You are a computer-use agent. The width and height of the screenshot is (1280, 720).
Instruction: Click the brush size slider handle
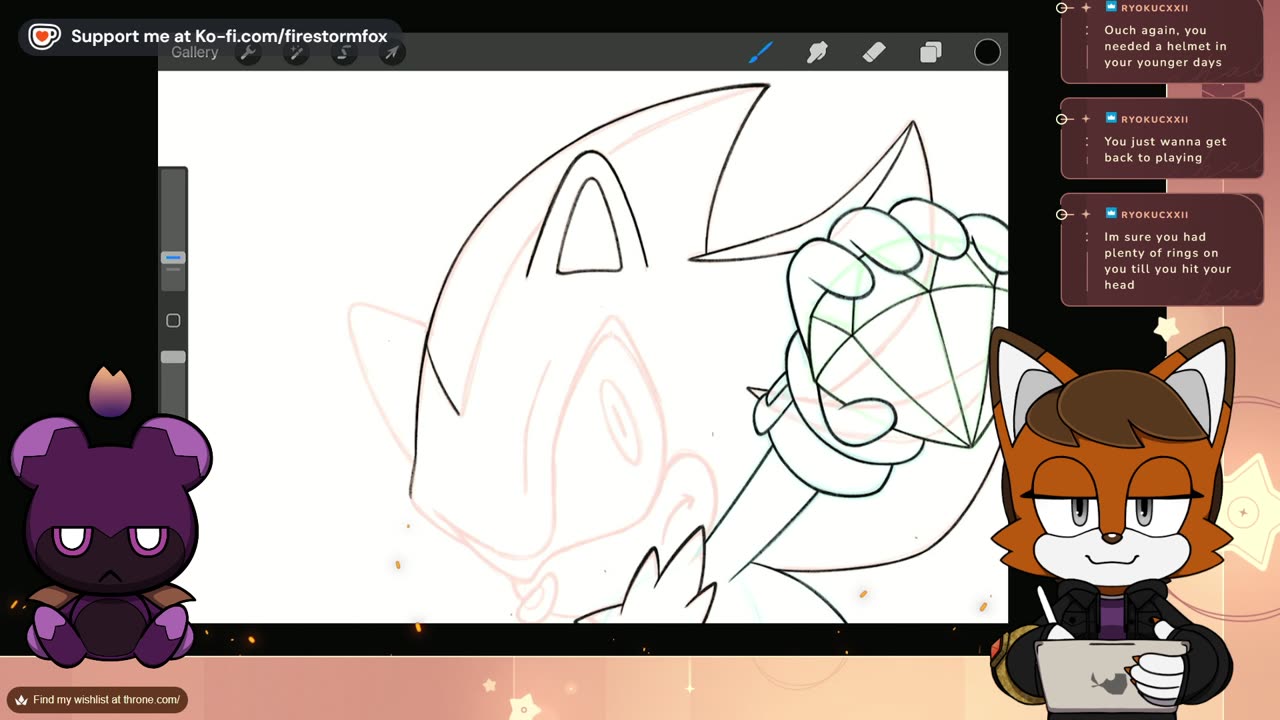click(x=173, y=258)
